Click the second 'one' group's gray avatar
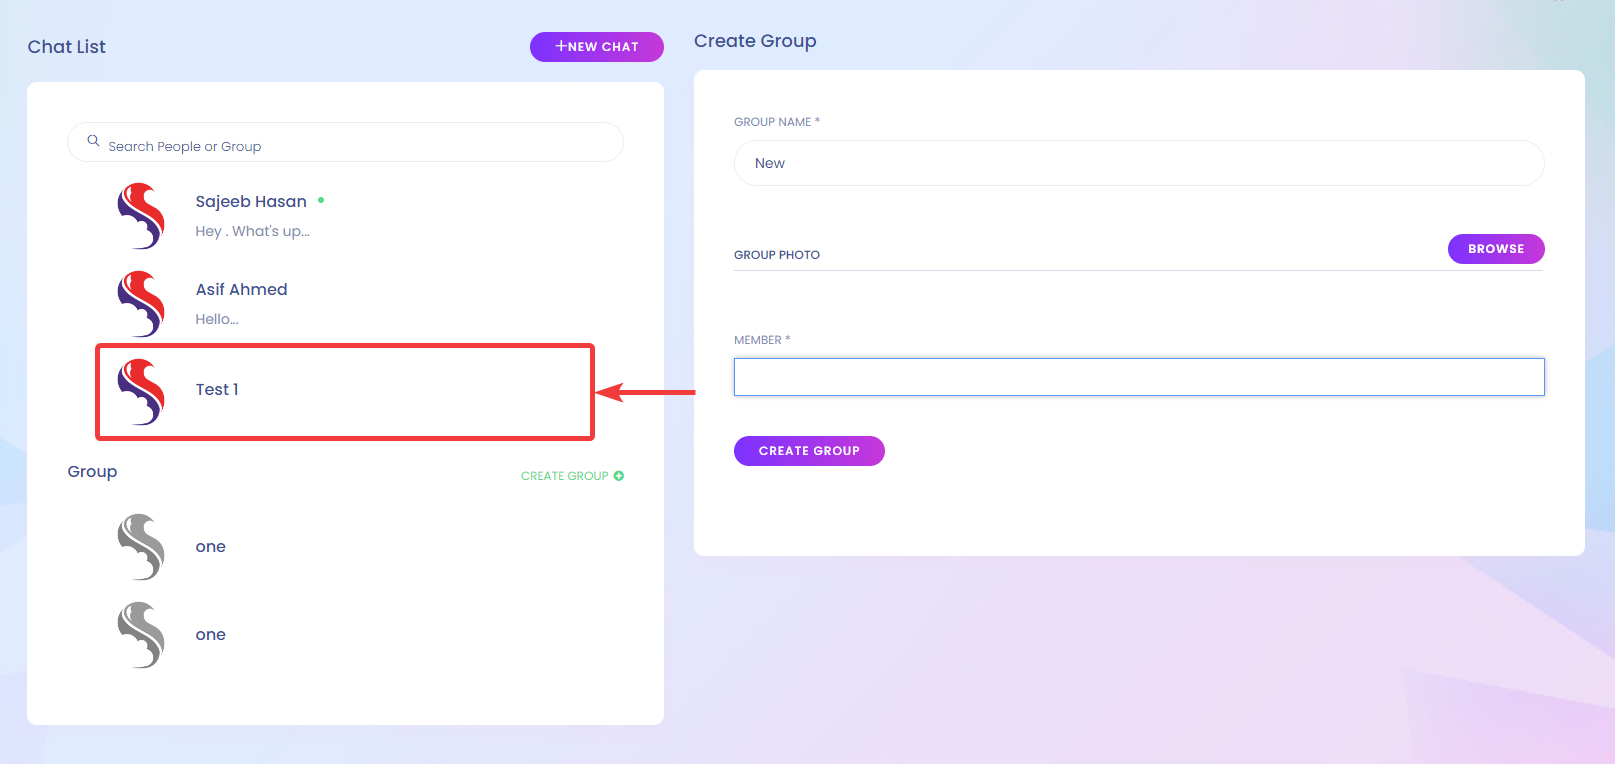The image size is (1615, 764). point(141,634)
